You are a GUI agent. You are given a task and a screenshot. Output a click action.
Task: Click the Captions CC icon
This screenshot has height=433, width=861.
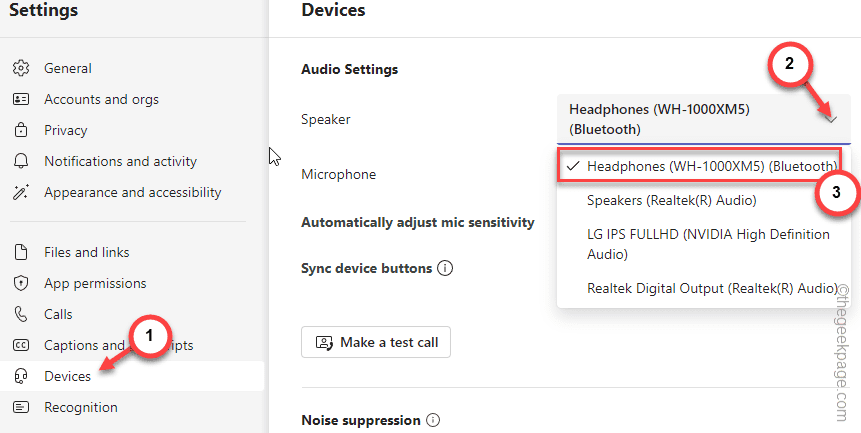coord(21,345)
